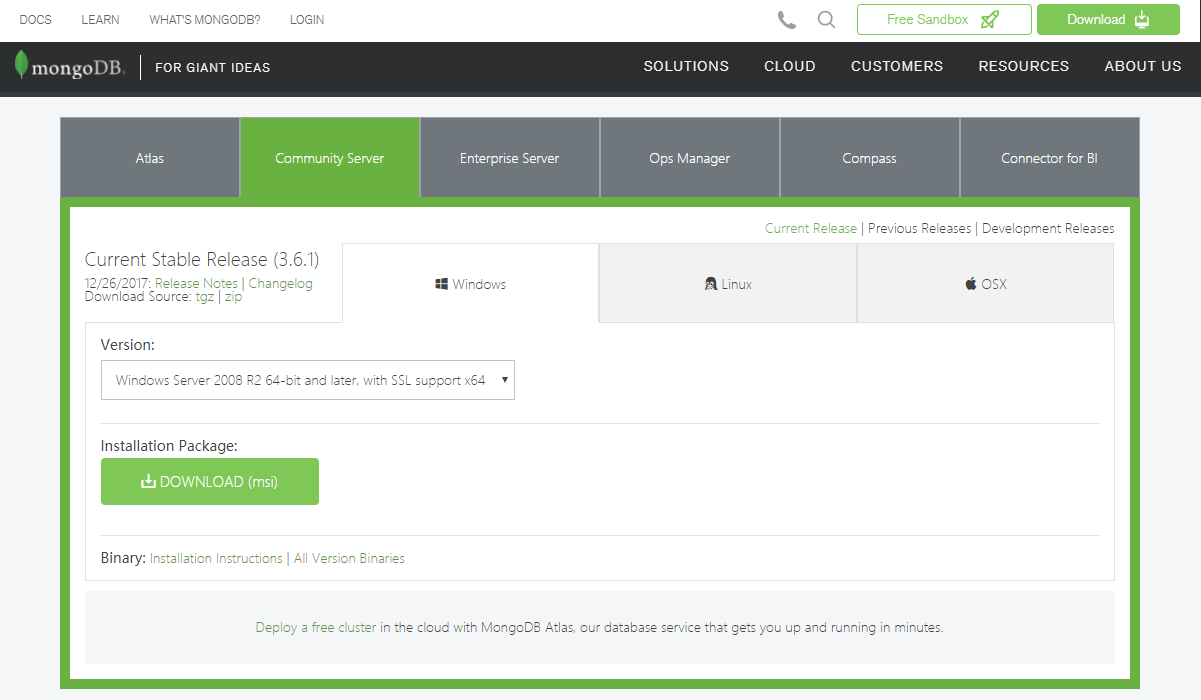Click the download arrow icon on DOWNLOAD (msi)

(148, 482)
